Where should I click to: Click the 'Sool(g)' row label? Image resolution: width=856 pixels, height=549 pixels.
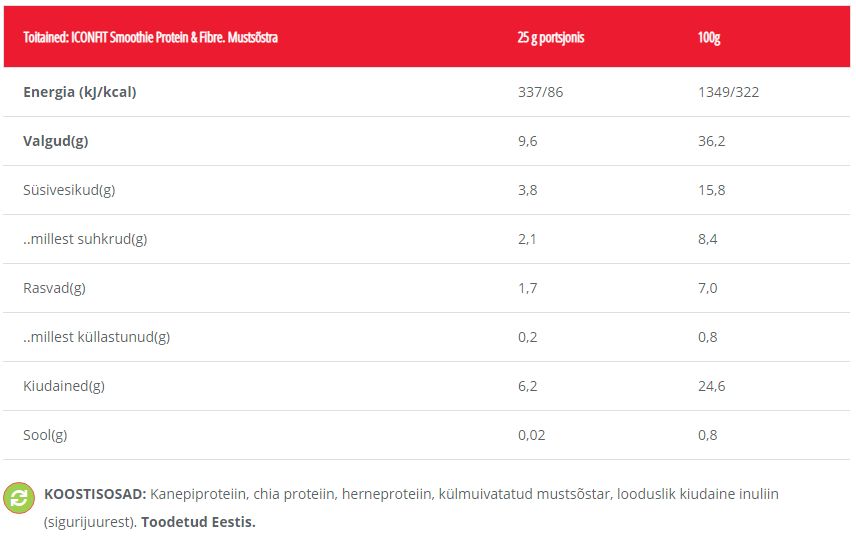tap(45, 435)
